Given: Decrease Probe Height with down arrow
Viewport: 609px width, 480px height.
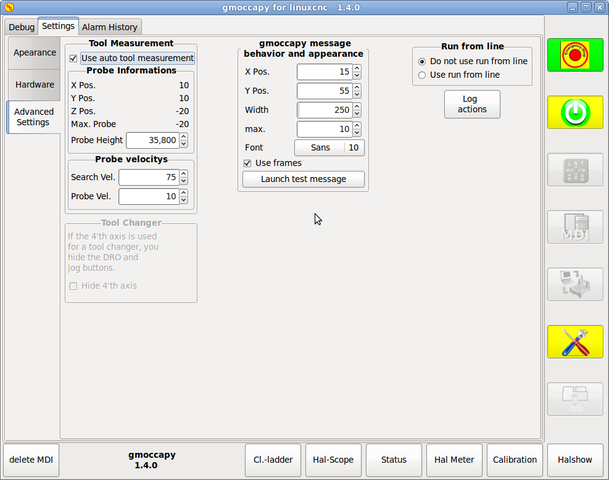Looking at the screenshot, I should click(184, 144).
